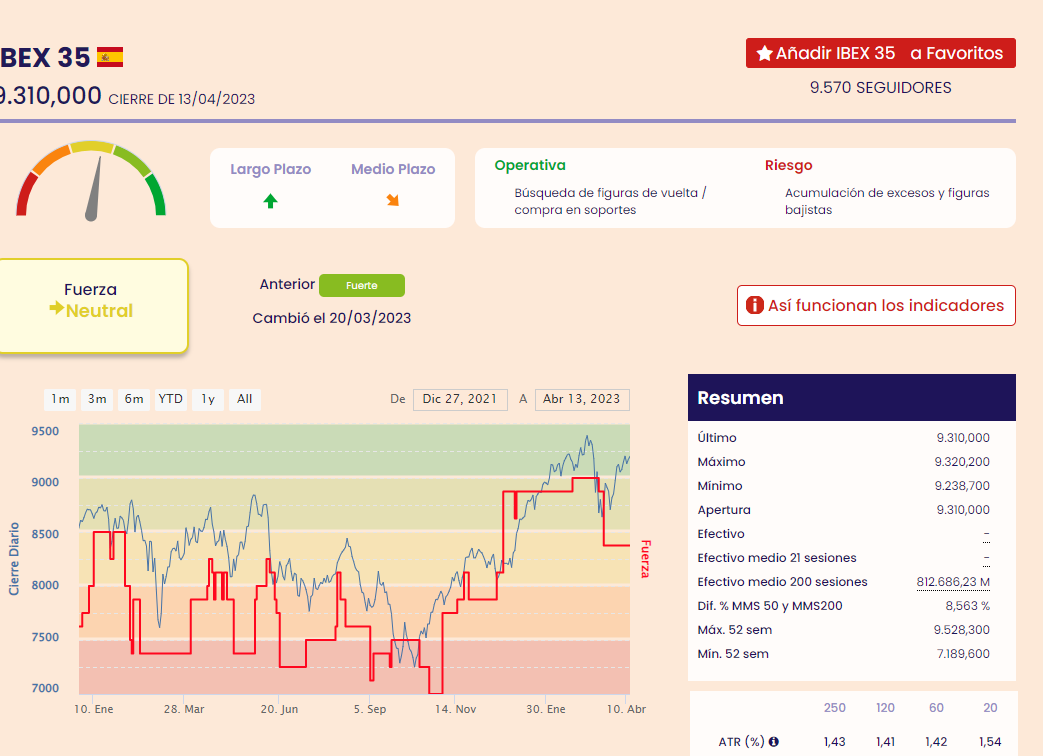Click the red 'Fuerza' axis label

[645, 559]
